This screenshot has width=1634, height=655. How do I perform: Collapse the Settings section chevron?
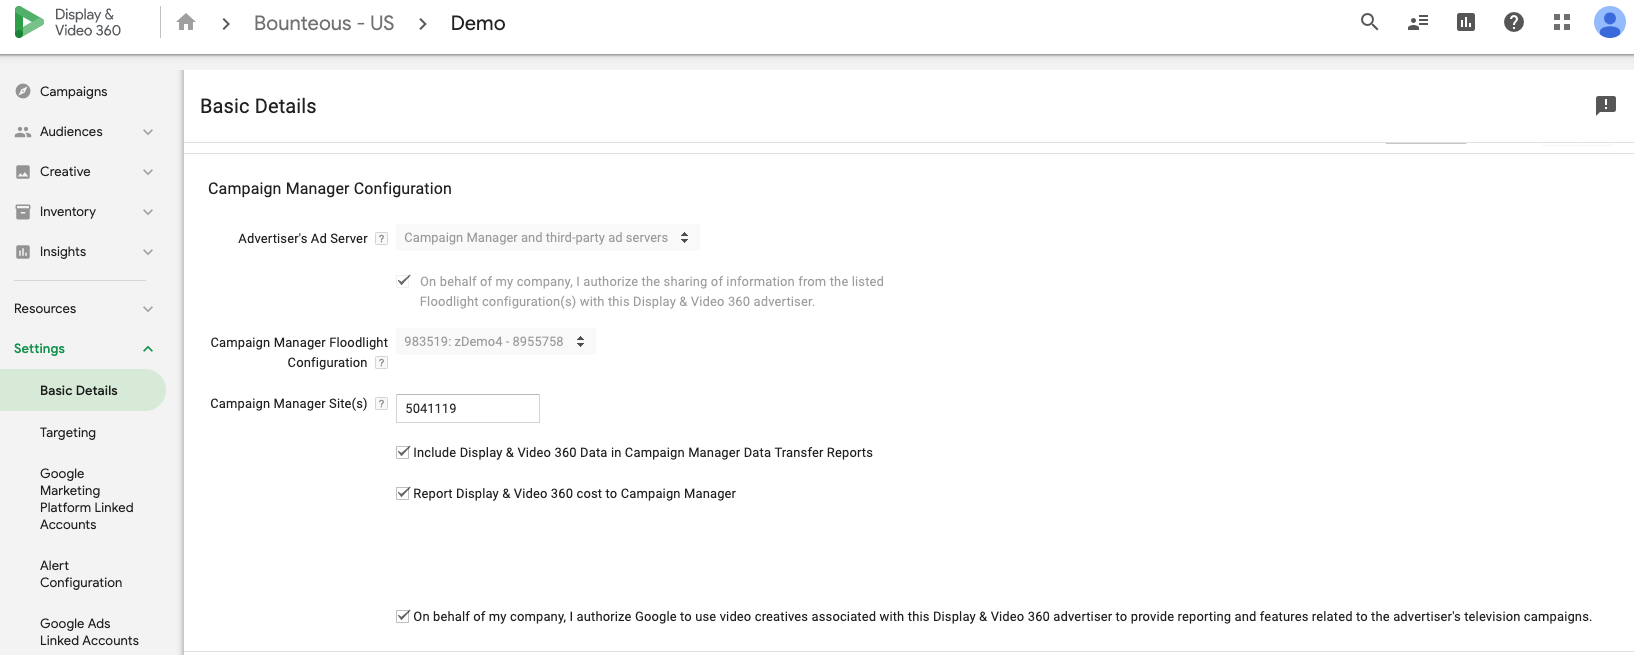point(148,349)
